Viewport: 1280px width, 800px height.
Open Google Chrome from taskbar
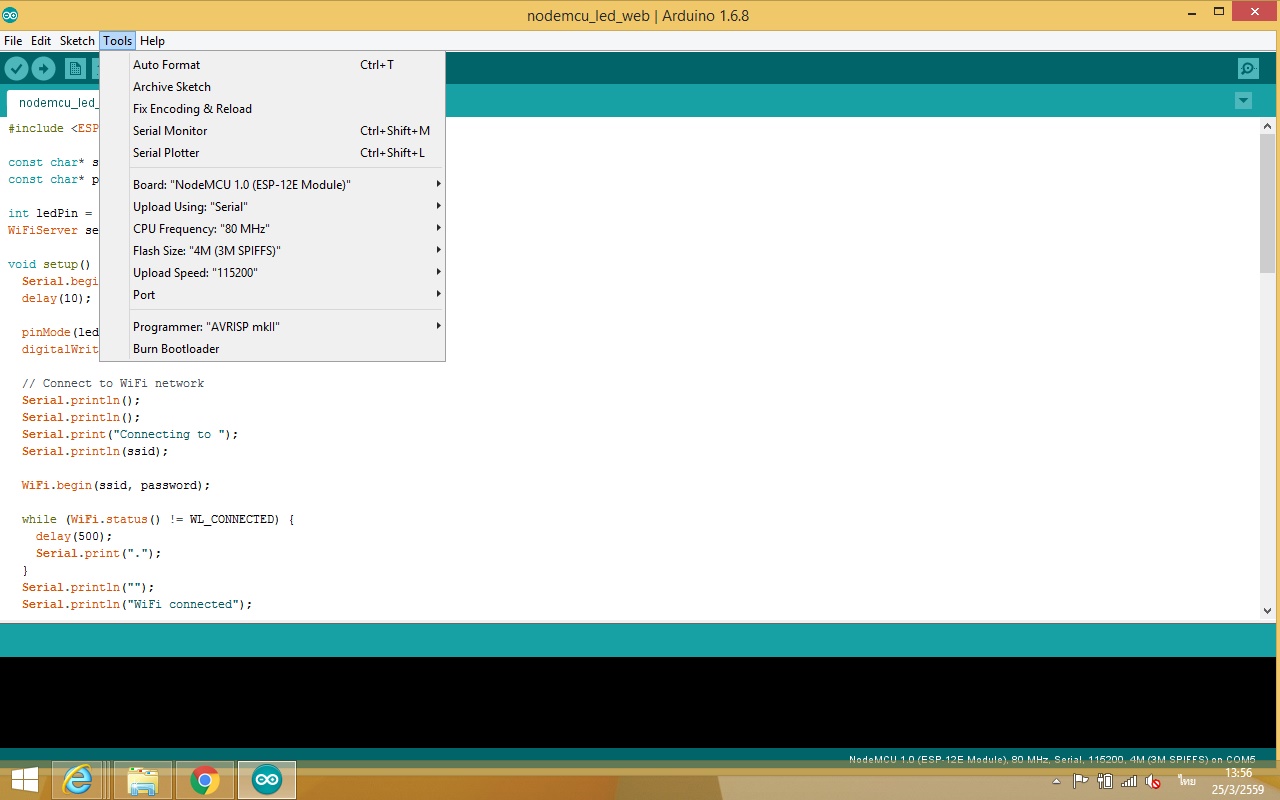point(205,780)
